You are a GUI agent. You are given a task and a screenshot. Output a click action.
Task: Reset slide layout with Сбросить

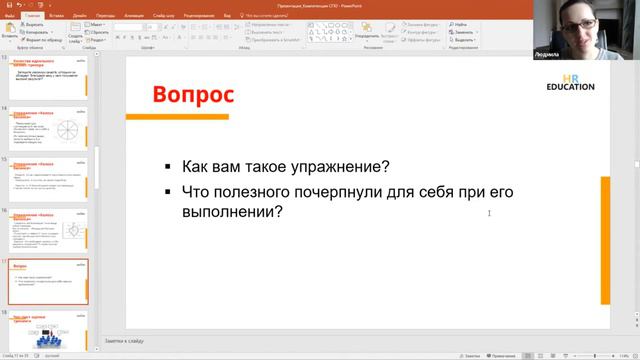click(97, 32)
